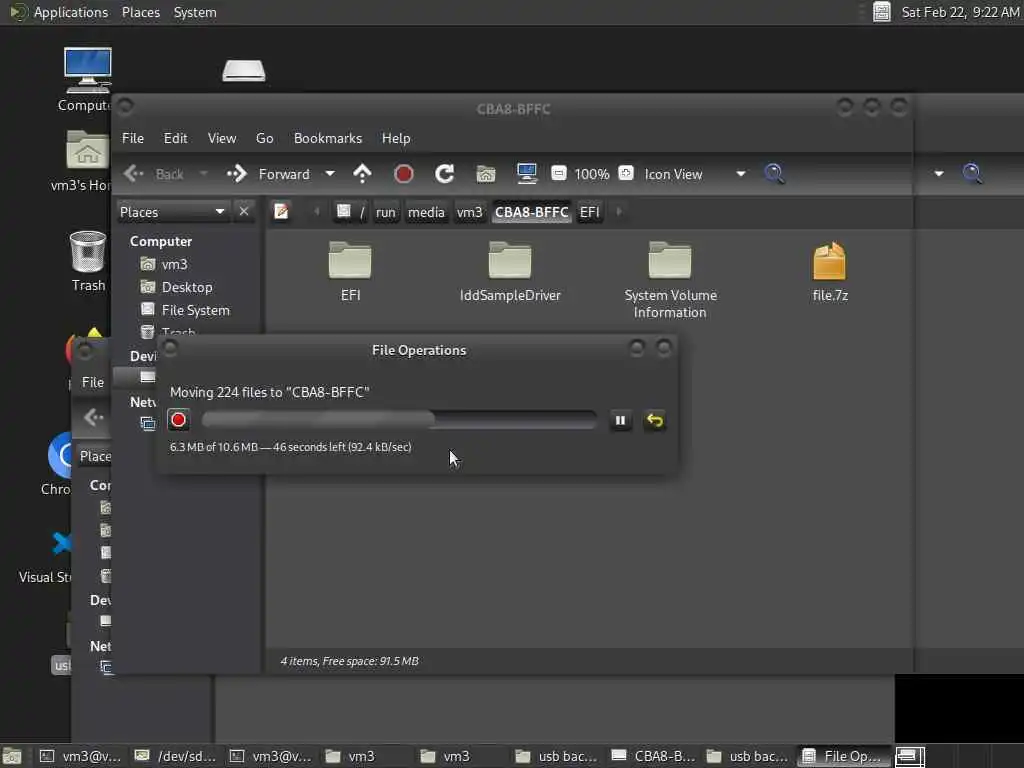The width and height of the screenshot is (1024, 768).
Task: Click the run path segment
Action: [x=386, y=212]
